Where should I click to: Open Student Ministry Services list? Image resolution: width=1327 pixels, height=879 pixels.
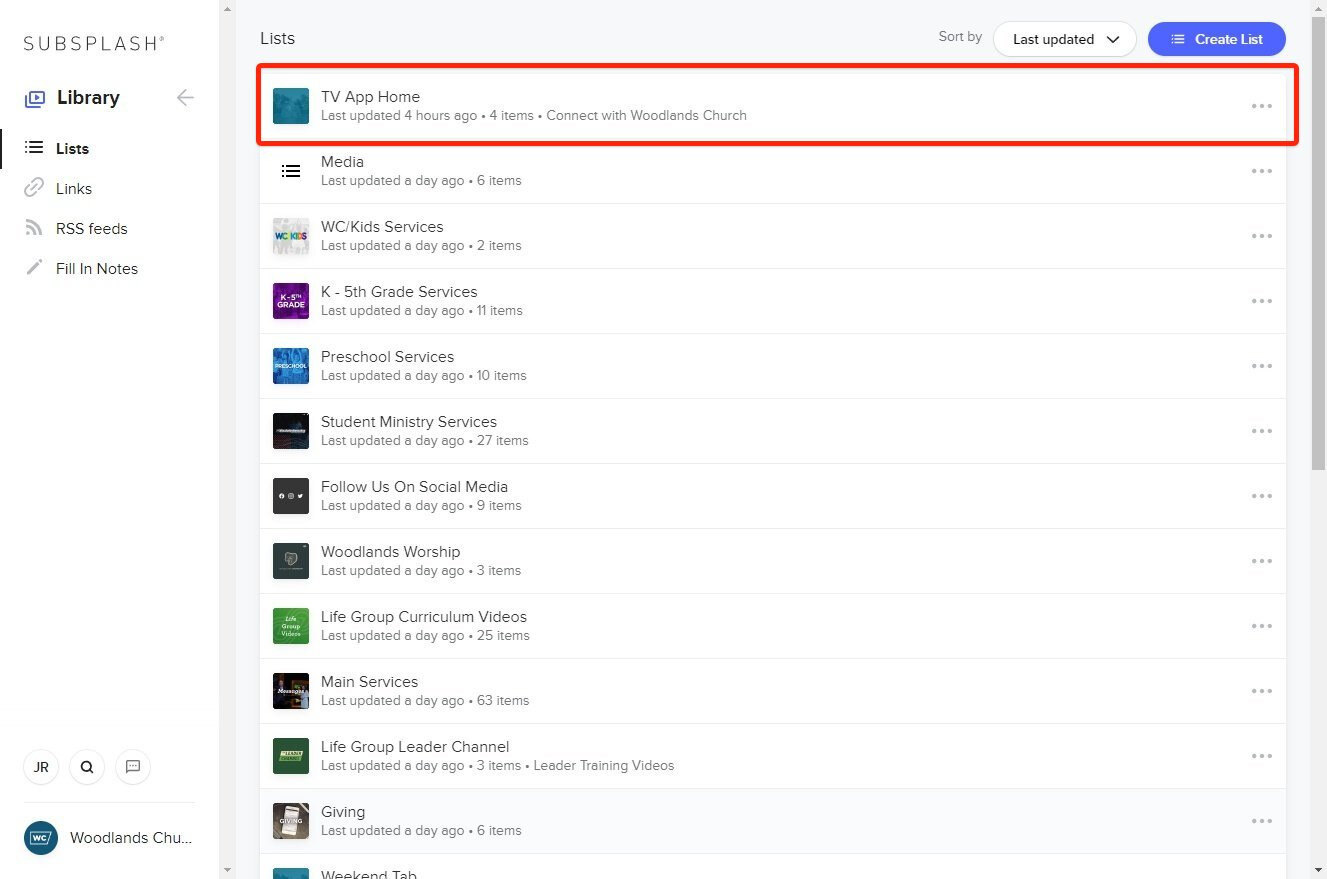click(x=773, y=431)
